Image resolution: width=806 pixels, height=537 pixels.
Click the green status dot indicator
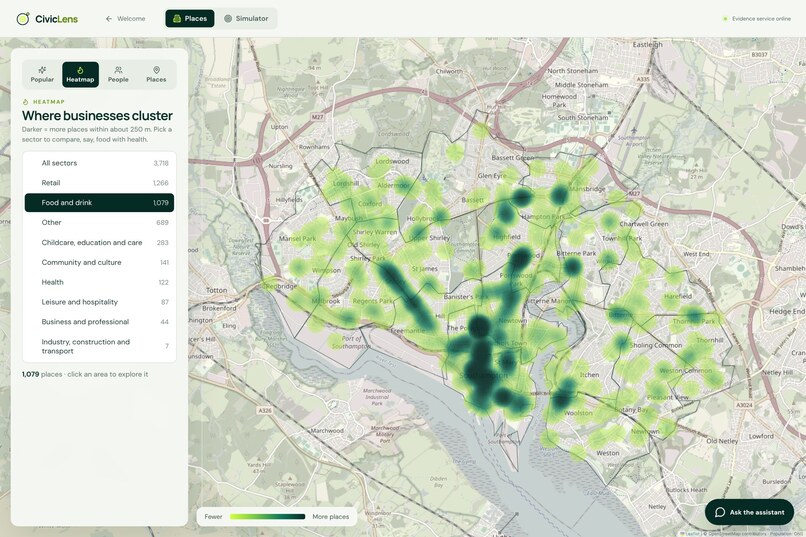click(x=725, y=19)
